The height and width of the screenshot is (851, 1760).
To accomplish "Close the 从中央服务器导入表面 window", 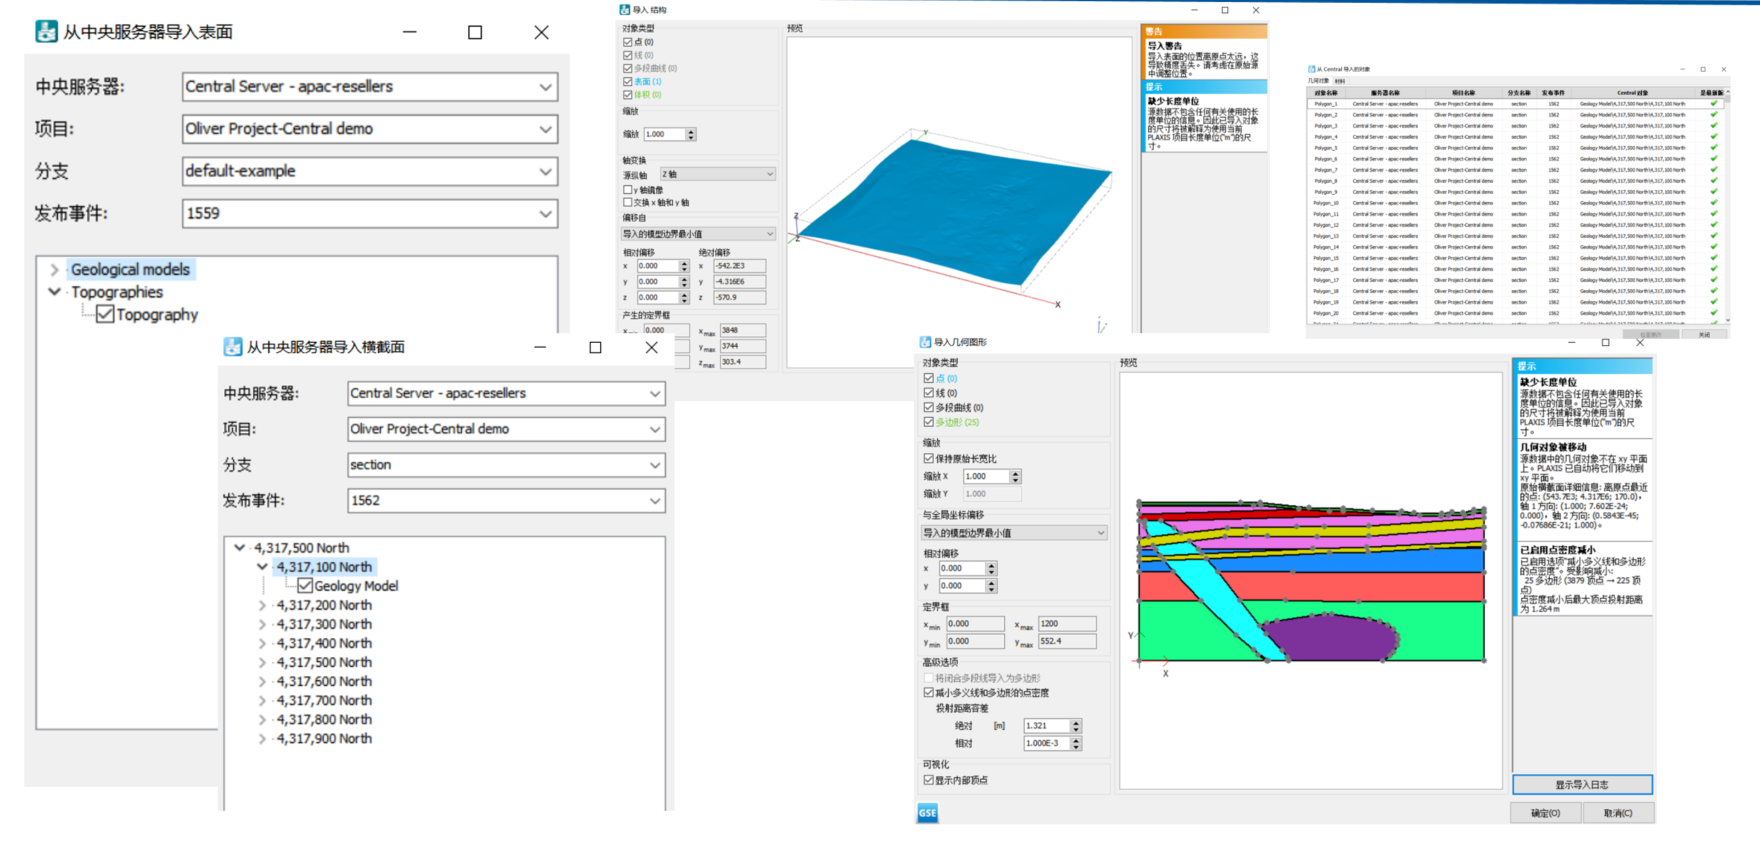I will point(541,32).
